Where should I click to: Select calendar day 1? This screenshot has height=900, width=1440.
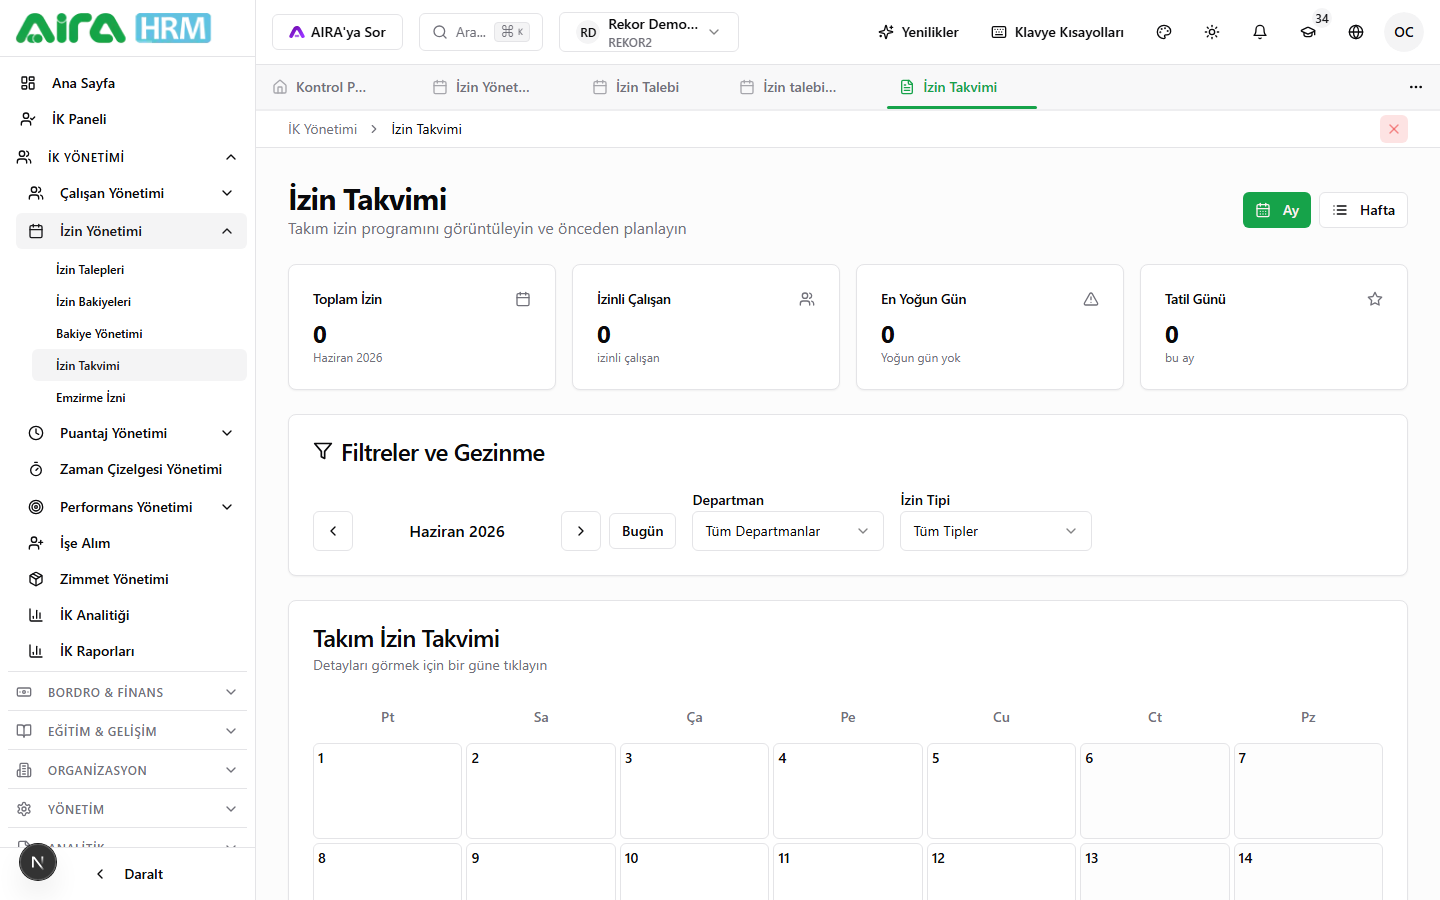pos(388,791)
